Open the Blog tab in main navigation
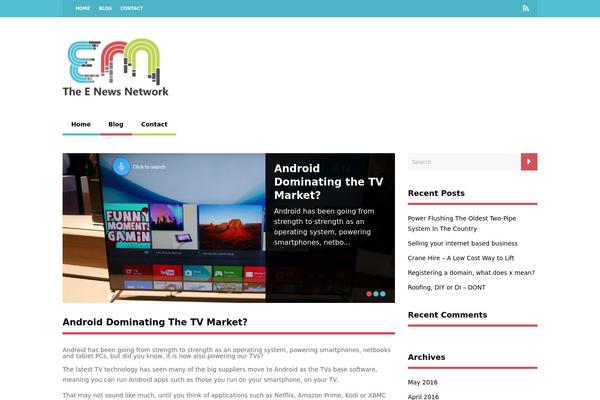 [116, 124]
